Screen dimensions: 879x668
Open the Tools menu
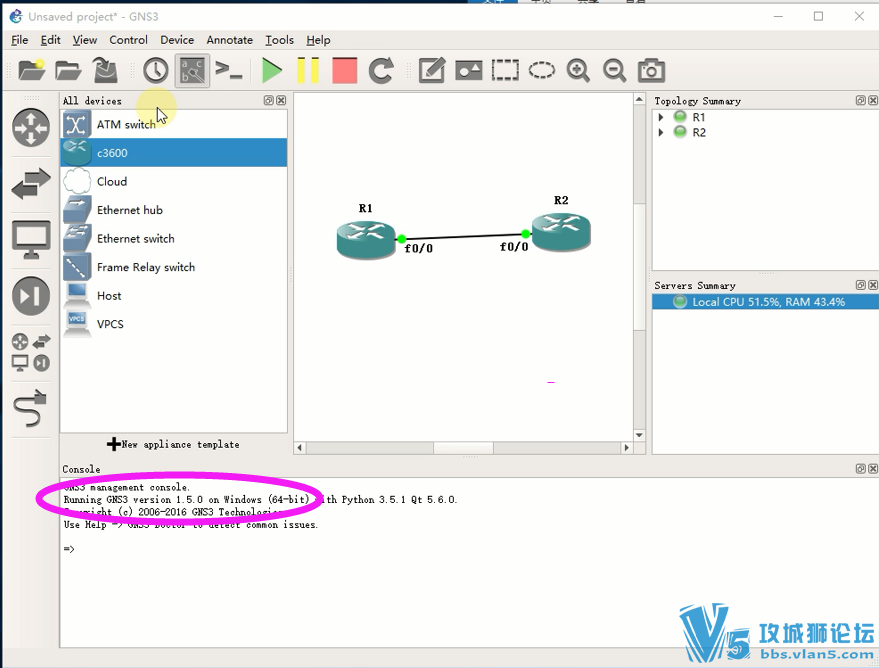[x=279, y=40]
